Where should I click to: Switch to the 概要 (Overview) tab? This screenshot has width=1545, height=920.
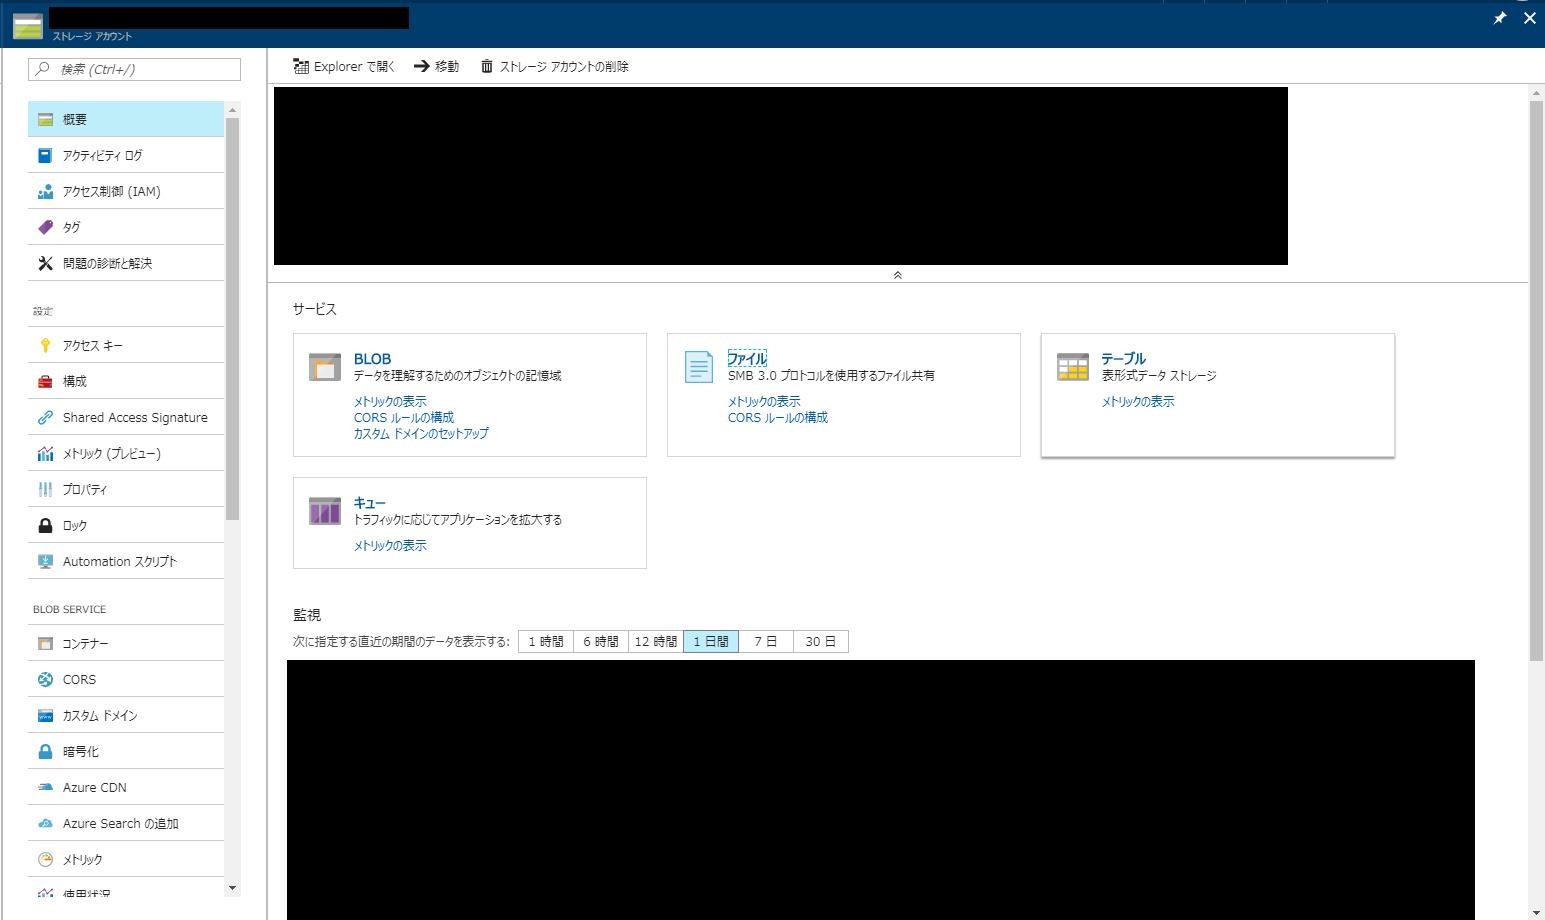pos(74,118)
